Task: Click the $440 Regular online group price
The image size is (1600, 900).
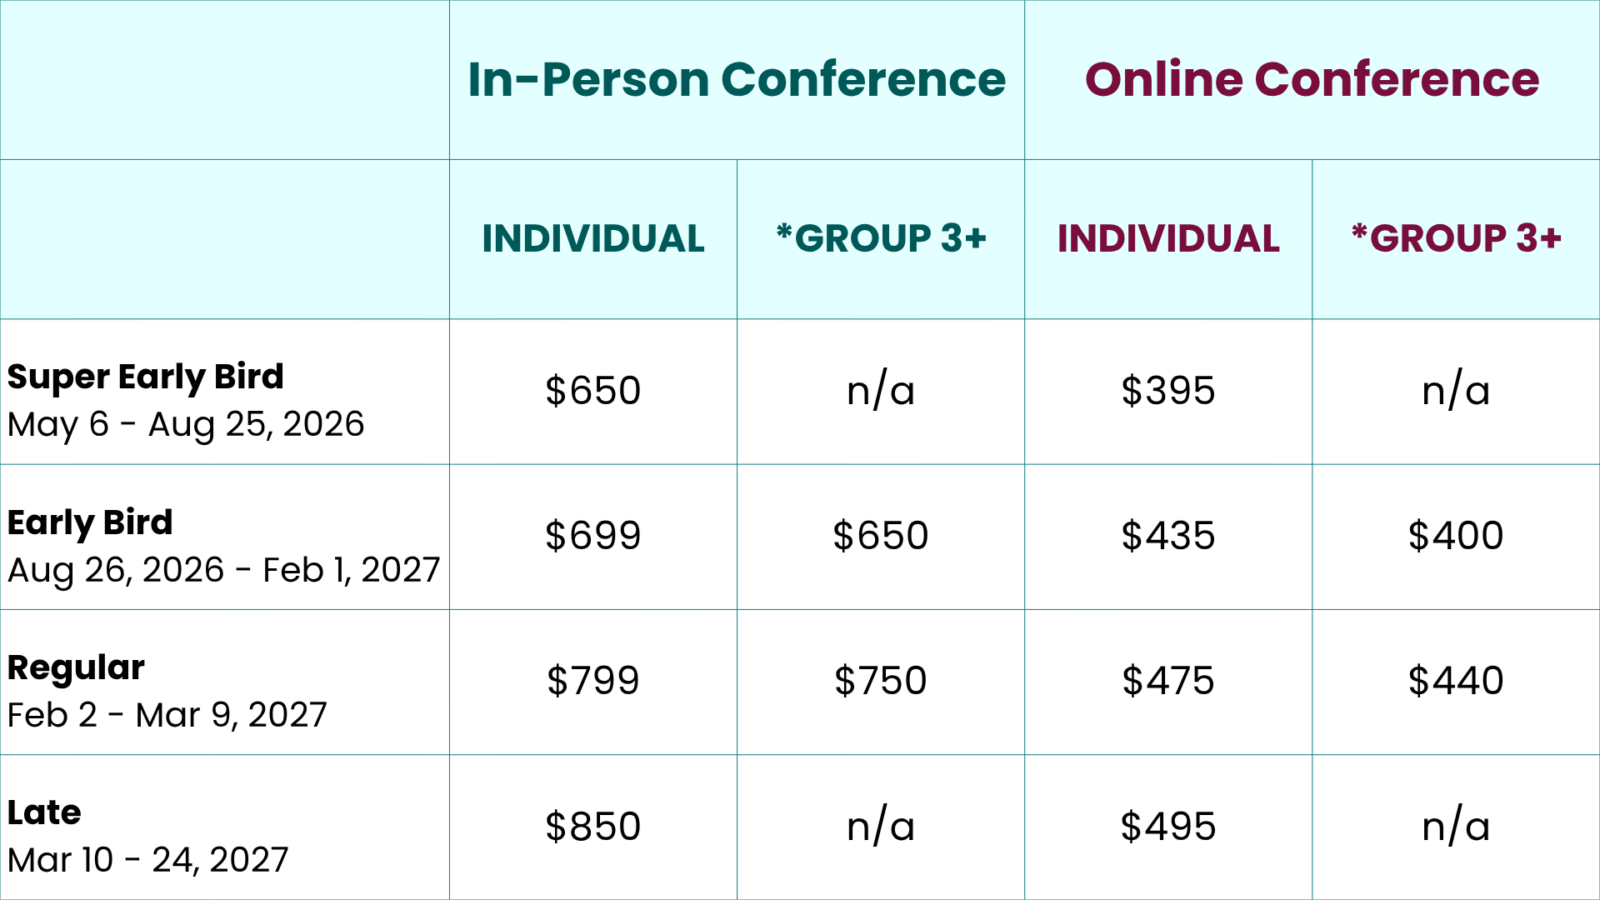Action: [1456, 681]
